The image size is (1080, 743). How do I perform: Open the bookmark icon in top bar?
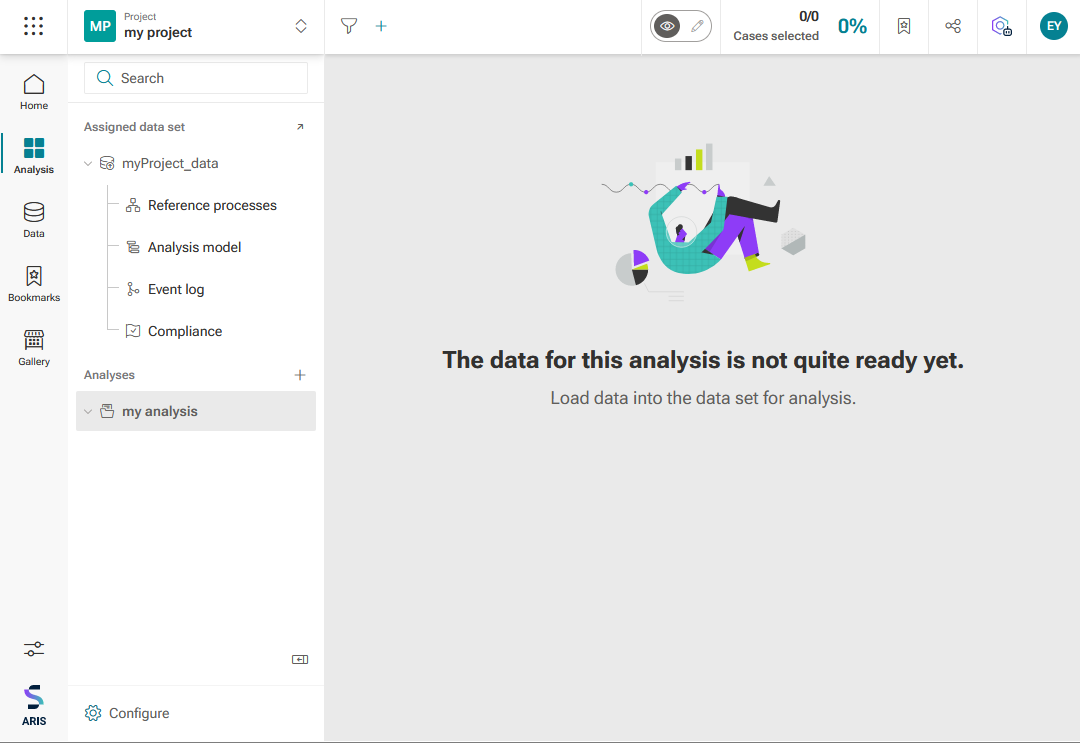[x=904, y=26]
